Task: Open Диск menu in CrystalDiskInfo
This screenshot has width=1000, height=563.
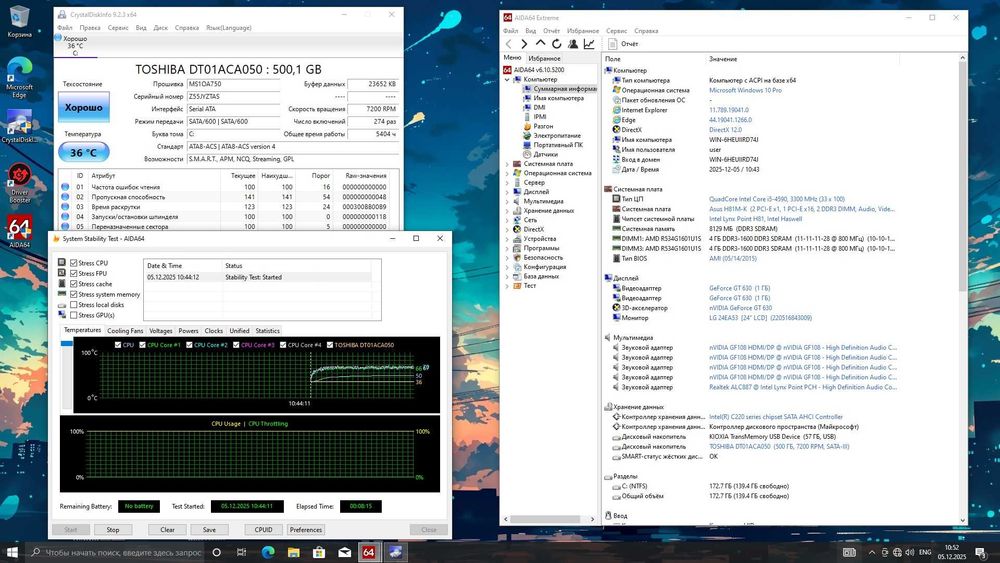Action: tap(161, 28)
